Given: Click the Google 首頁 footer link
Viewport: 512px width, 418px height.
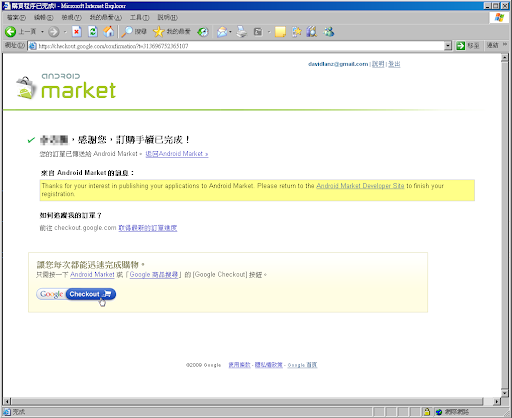Looking at the screenshot, I should (x=302, y=365).
